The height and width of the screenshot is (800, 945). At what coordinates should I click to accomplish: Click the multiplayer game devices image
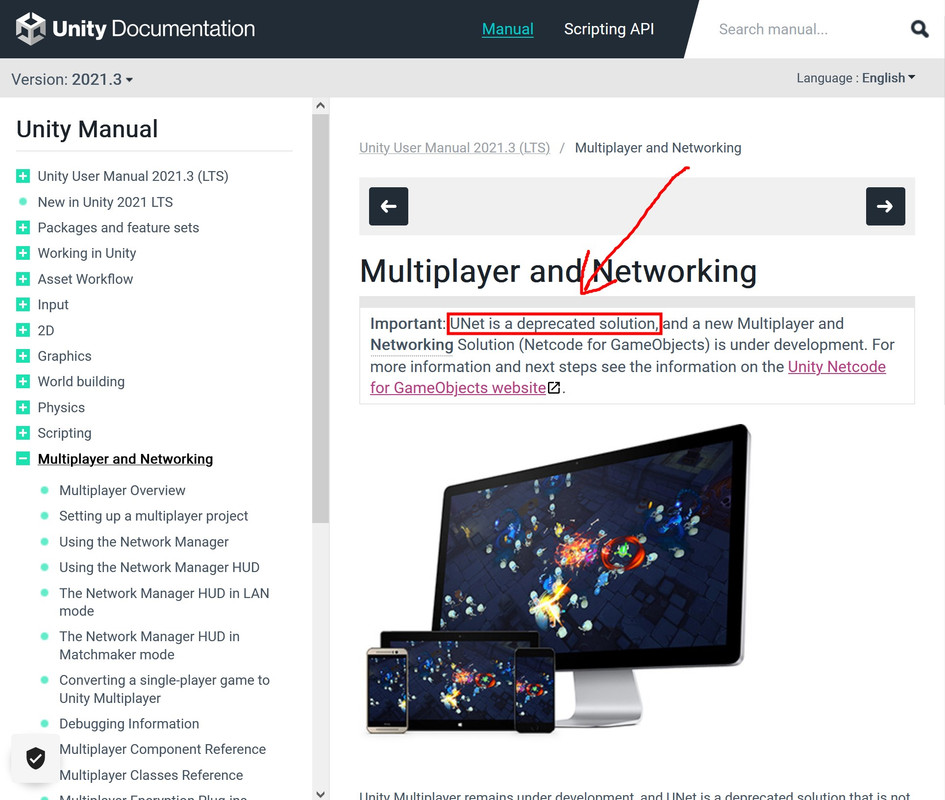click(557, 579)
